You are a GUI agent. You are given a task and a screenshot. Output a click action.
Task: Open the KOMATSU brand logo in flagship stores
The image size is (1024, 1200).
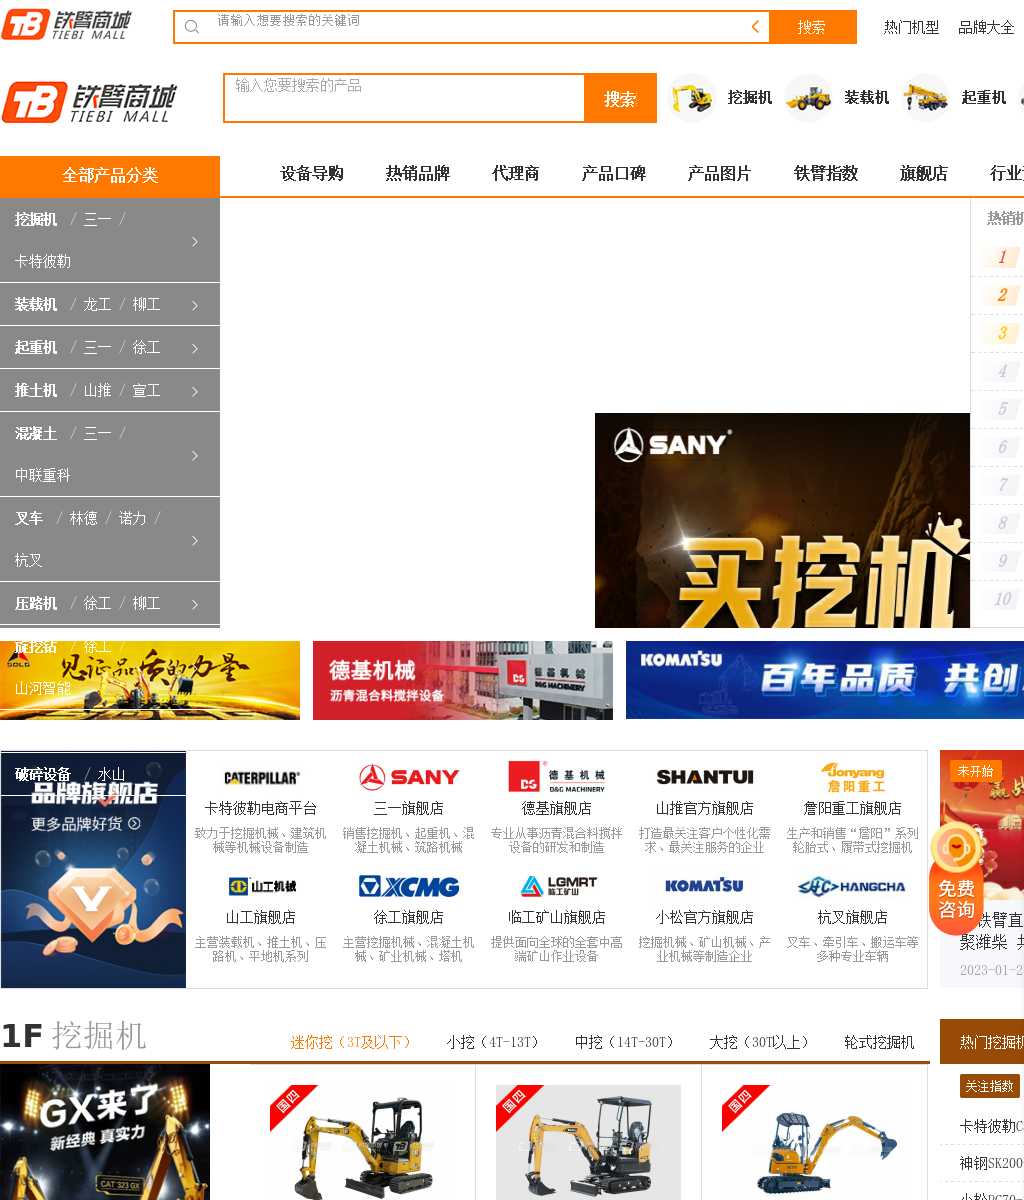[705, 886]
